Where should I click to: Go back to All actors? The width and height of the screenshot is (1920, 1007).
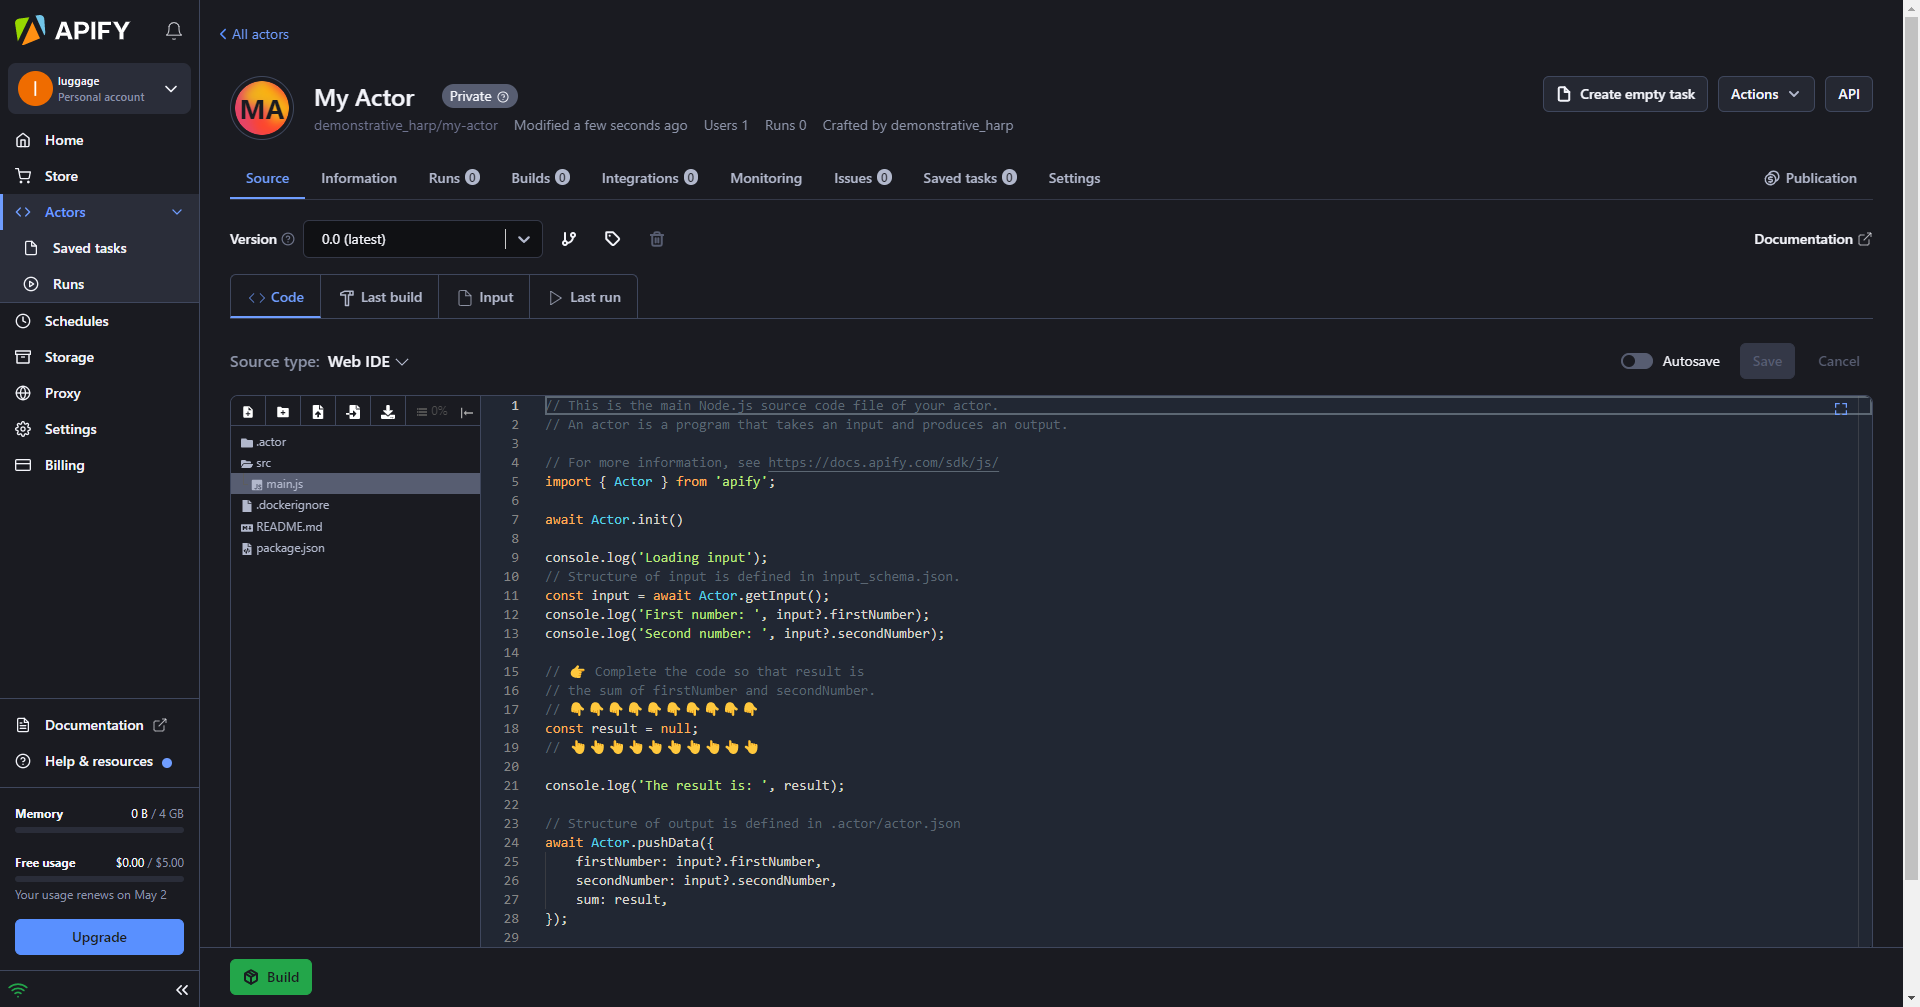pos(254,34)
